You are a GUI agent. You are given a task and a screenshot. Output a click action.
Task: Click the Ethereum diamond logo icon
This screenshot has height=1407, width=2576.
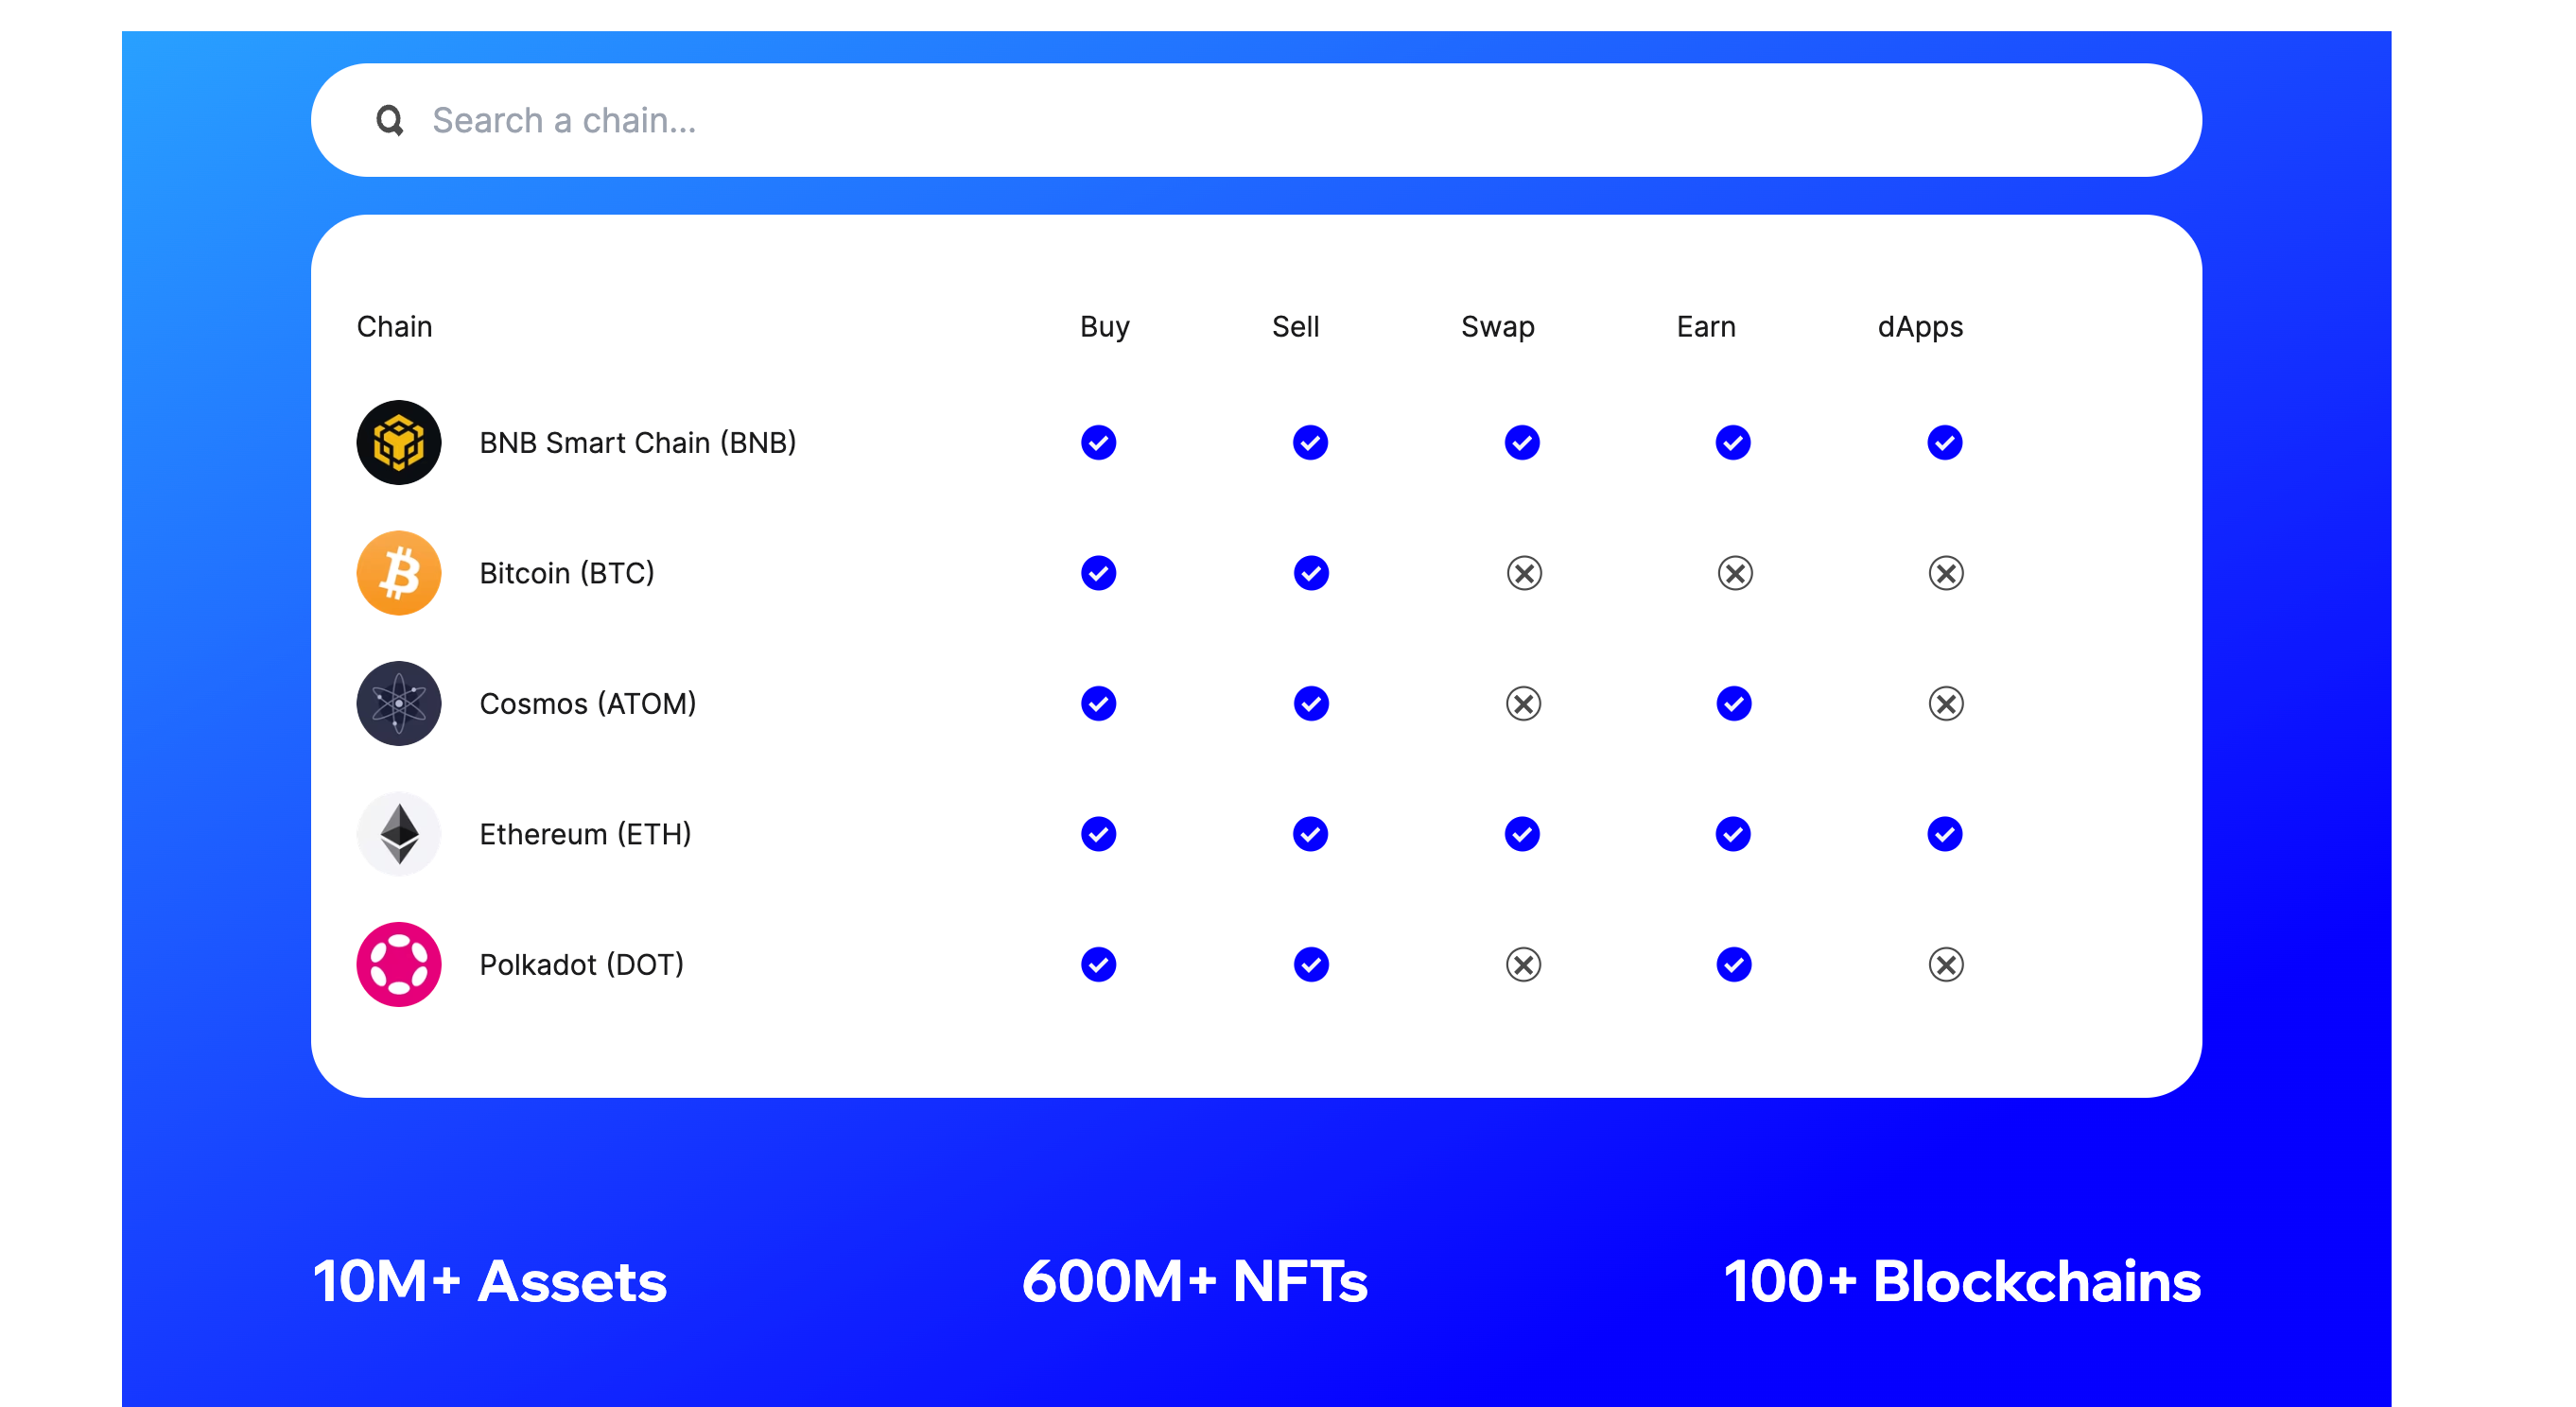coord(398,833)
